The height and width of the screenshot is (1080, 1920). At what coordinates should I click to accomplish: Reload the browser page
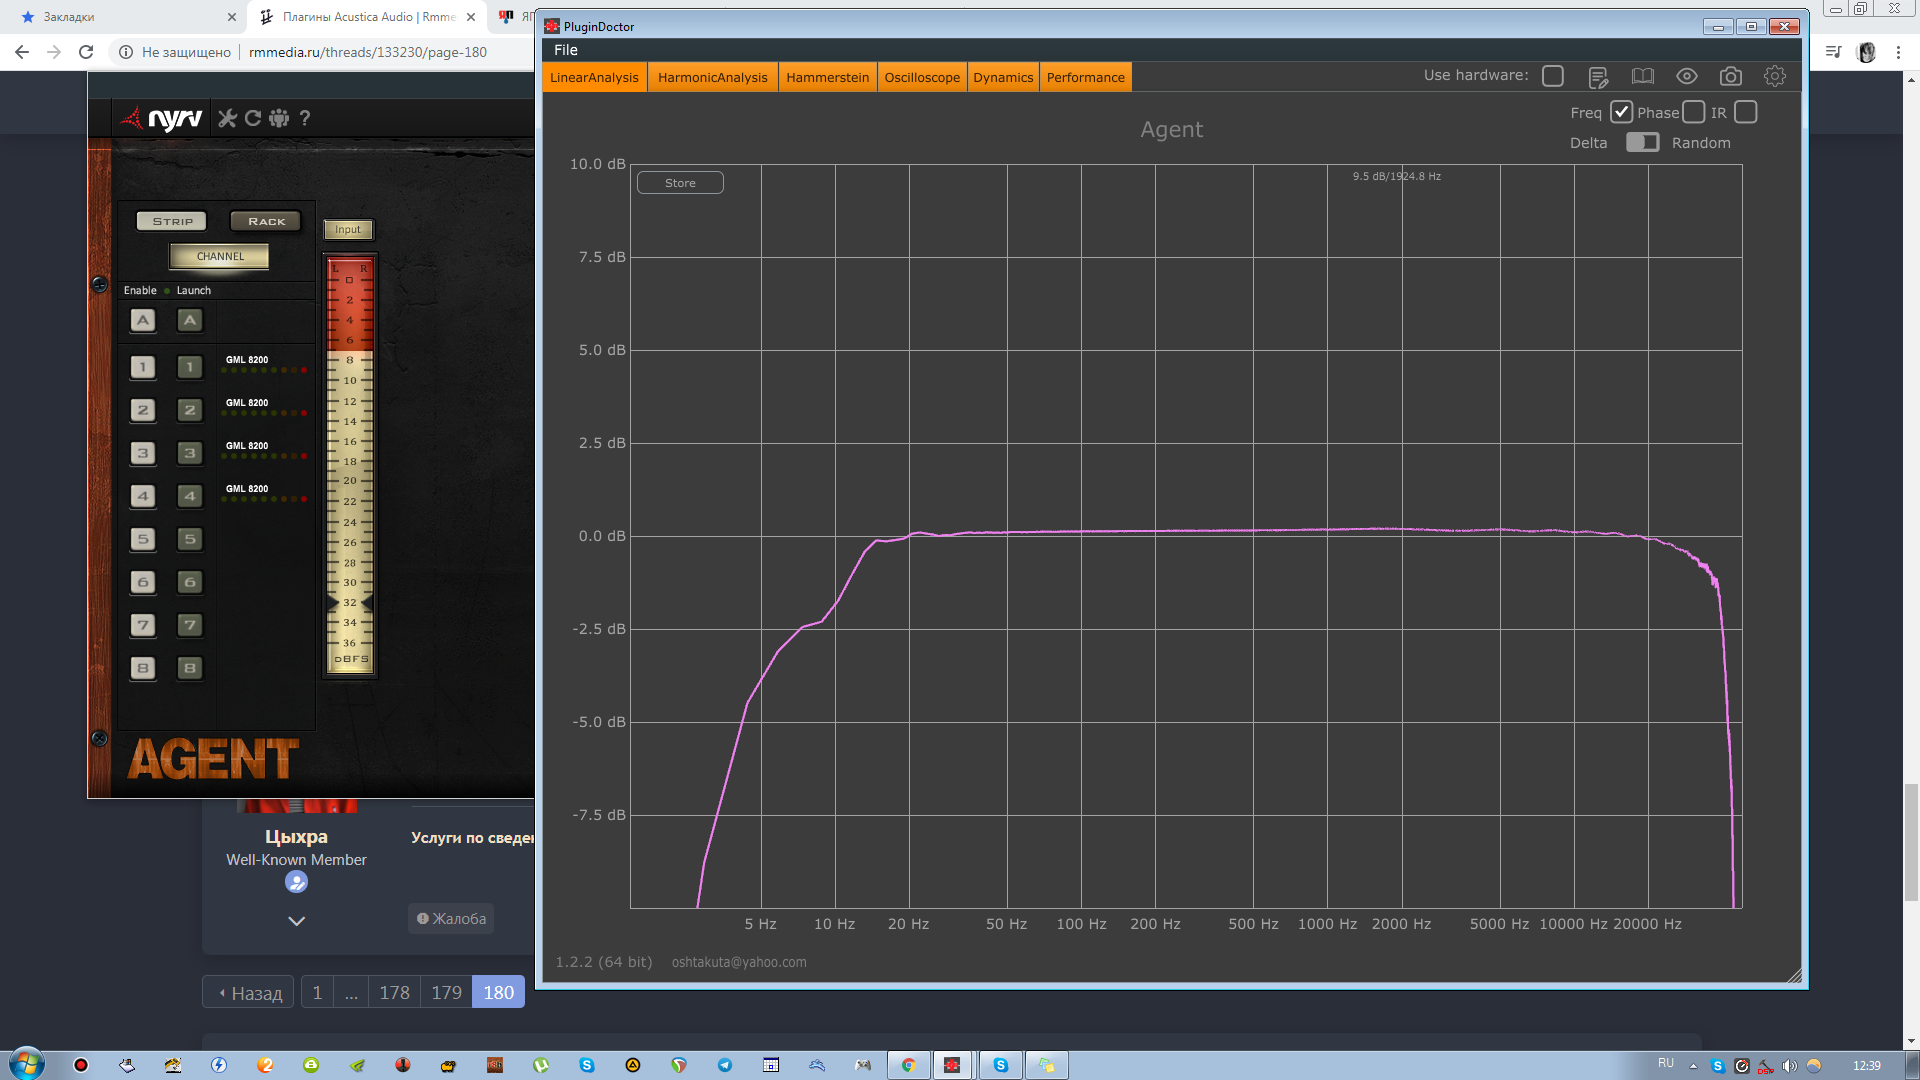pos(86,52)
